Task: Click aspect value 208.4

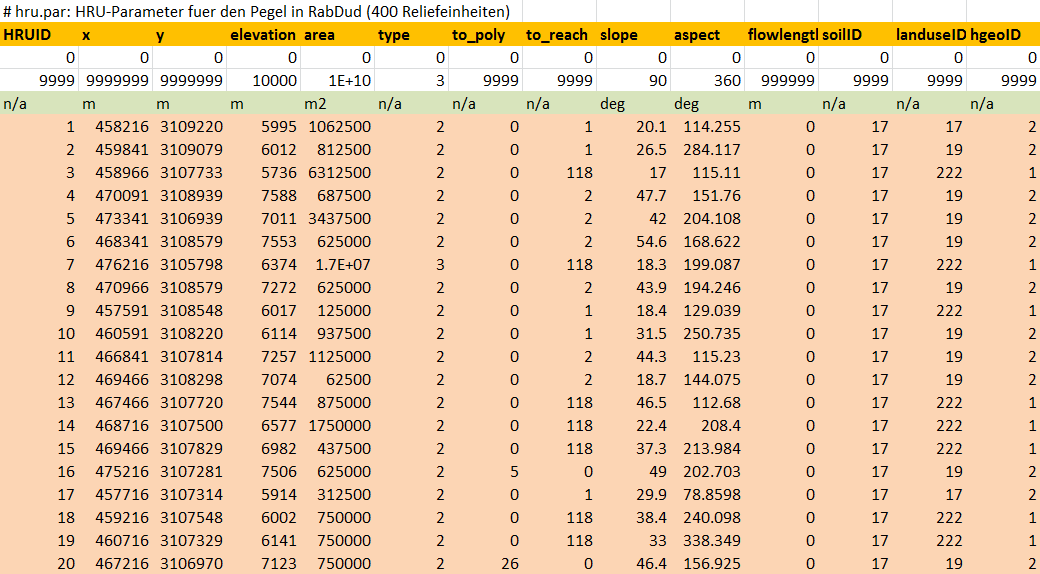Action: tap(708, 425)
